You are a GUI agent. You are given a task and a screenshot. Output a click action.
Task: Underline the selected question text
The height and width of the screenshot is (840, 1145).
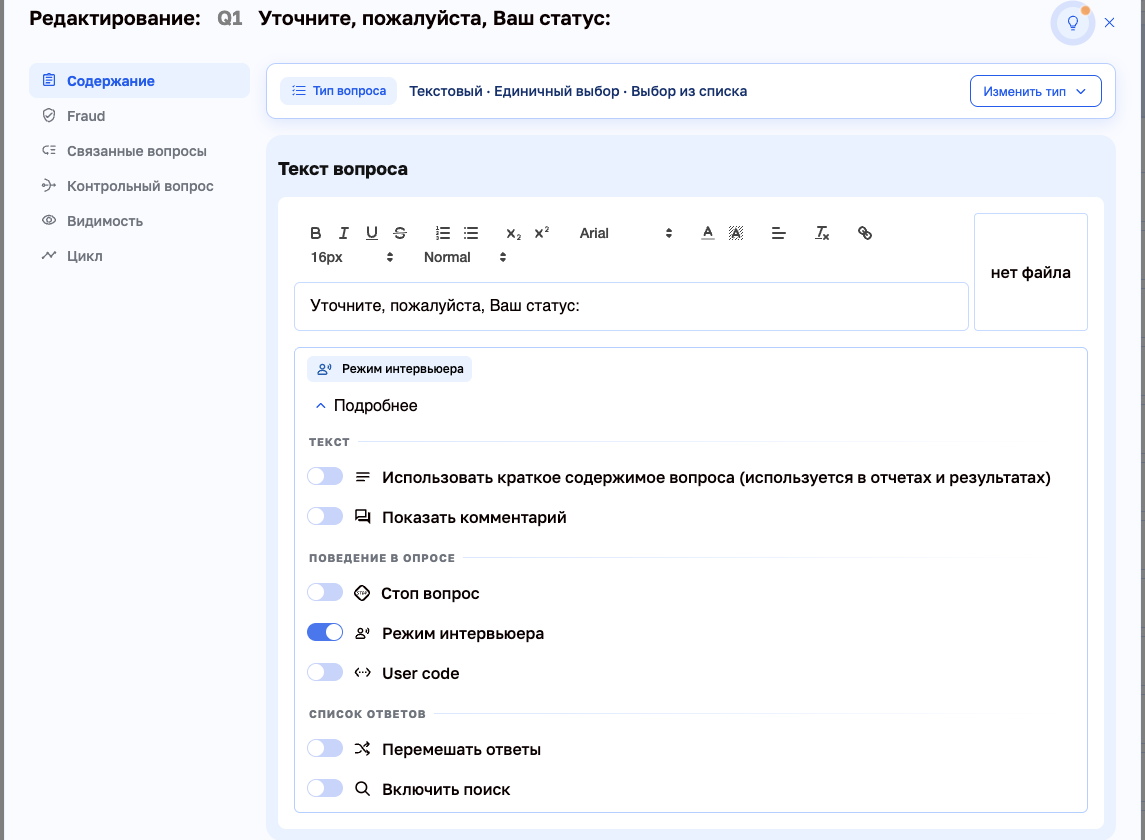pyautogui.click(x=372, y=233)
